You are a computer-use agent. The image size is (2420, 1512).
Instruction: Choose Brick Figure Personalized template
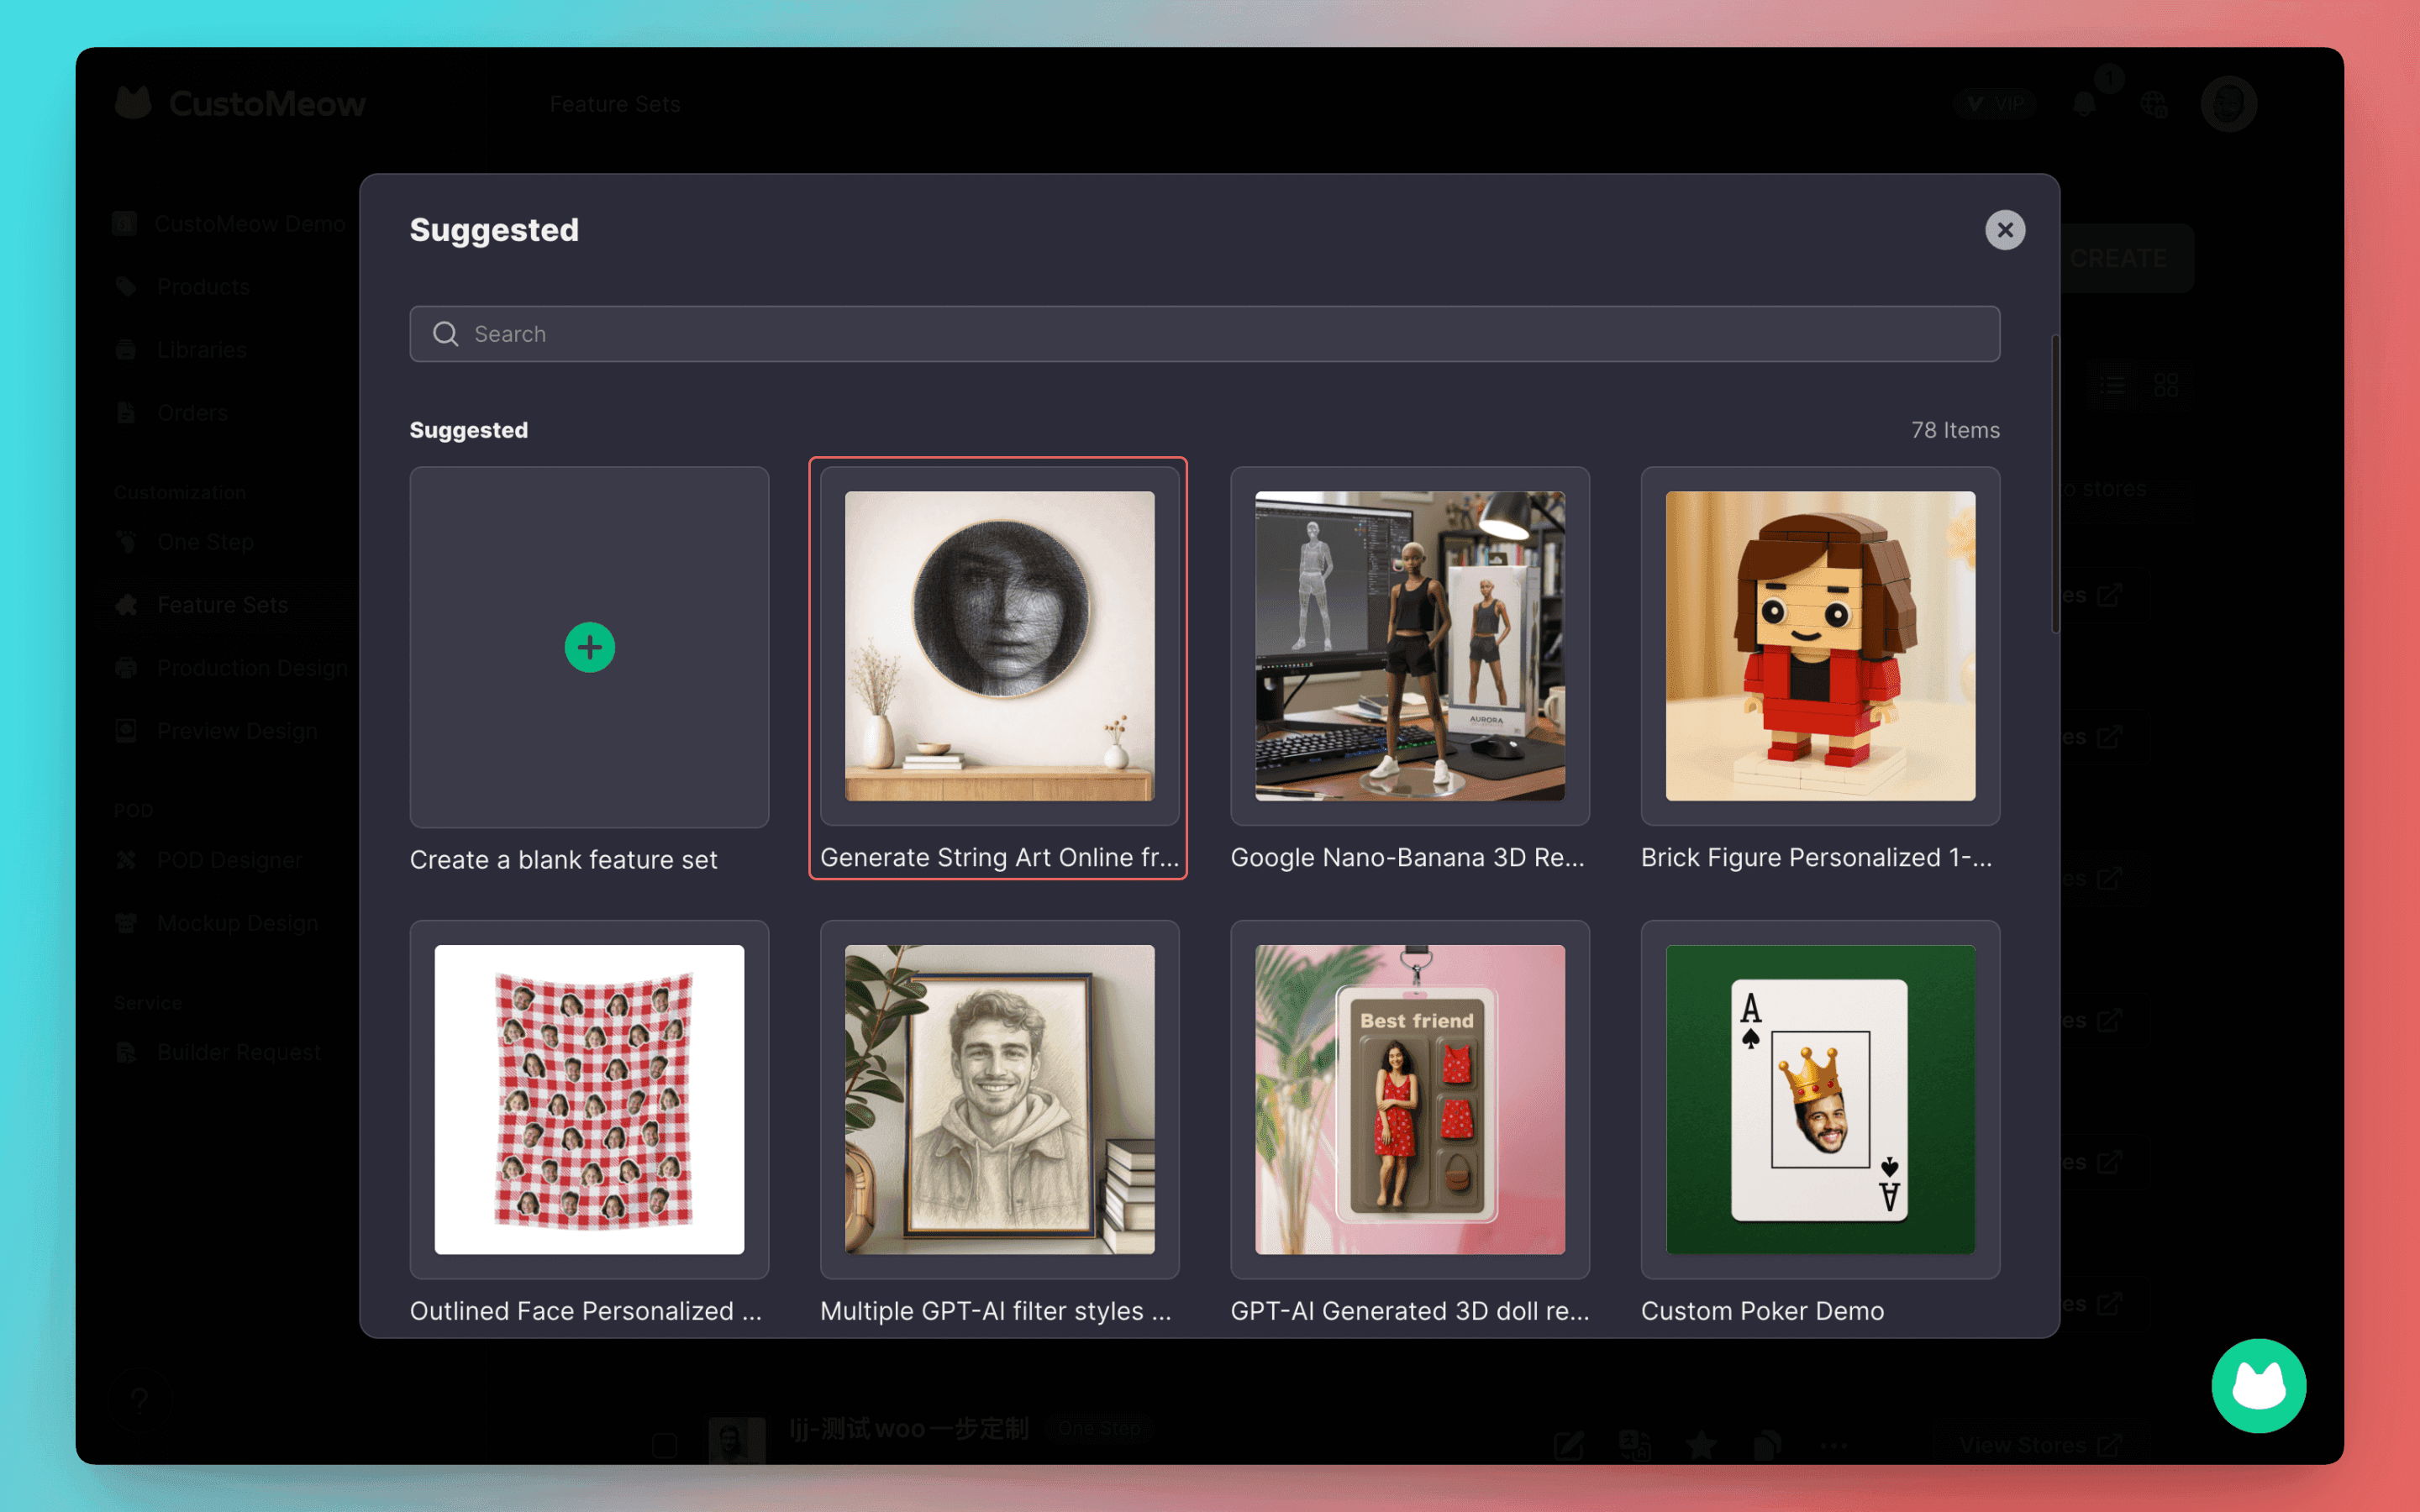click(1819, 646)
